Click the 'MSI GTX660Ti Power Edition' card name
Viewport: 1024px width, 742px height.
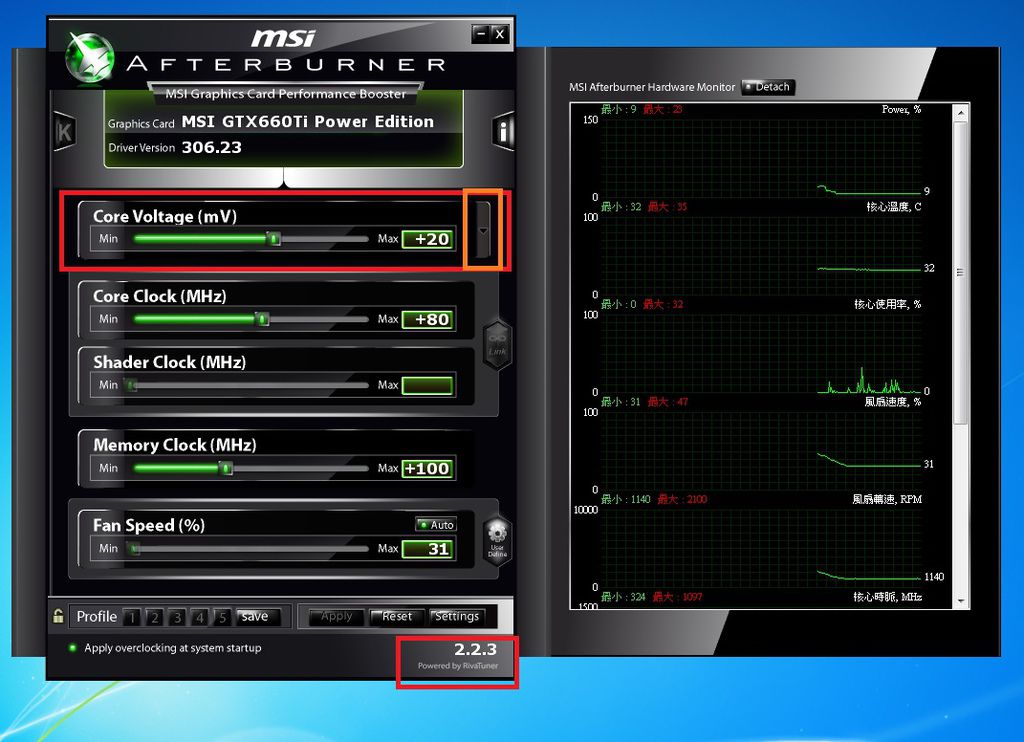tap(308, 121)
